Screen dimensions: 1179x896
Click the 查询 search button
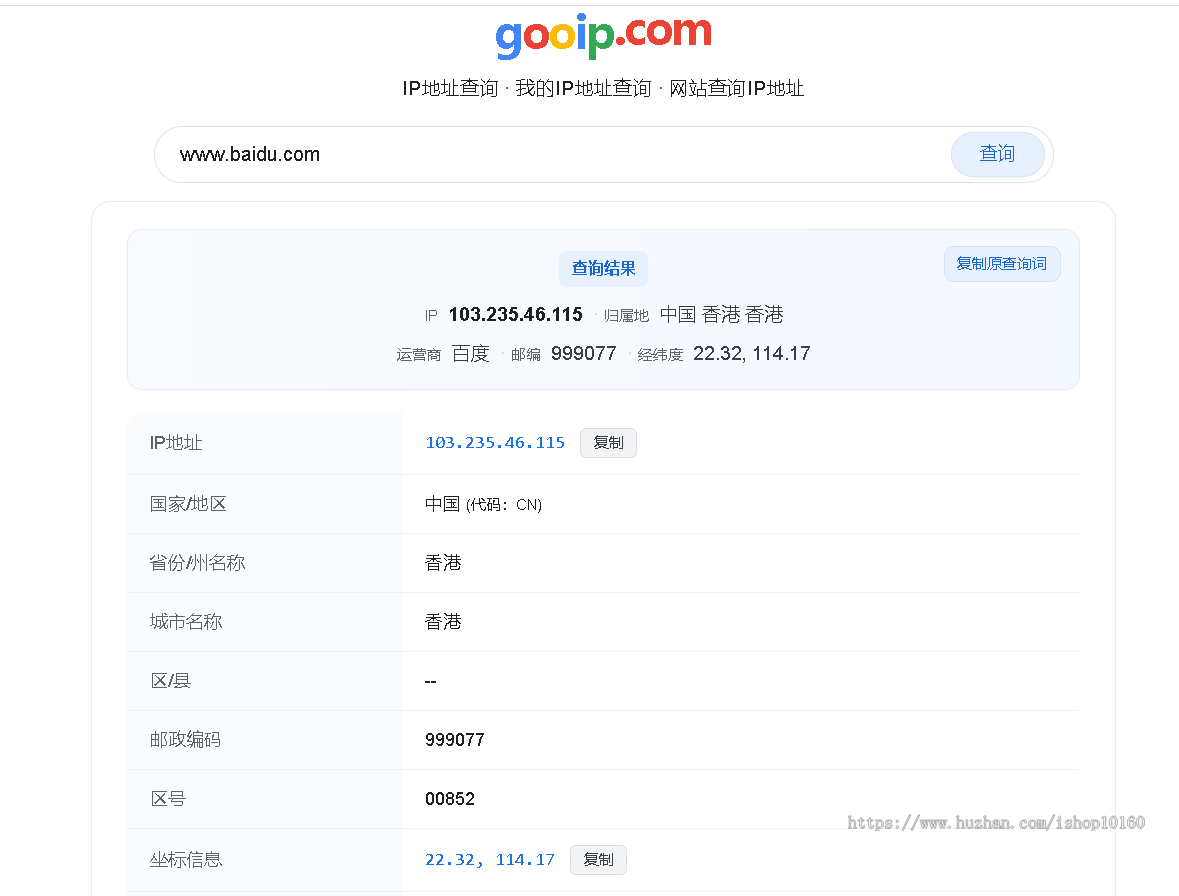pyautogui.click(x=997, y=154)
